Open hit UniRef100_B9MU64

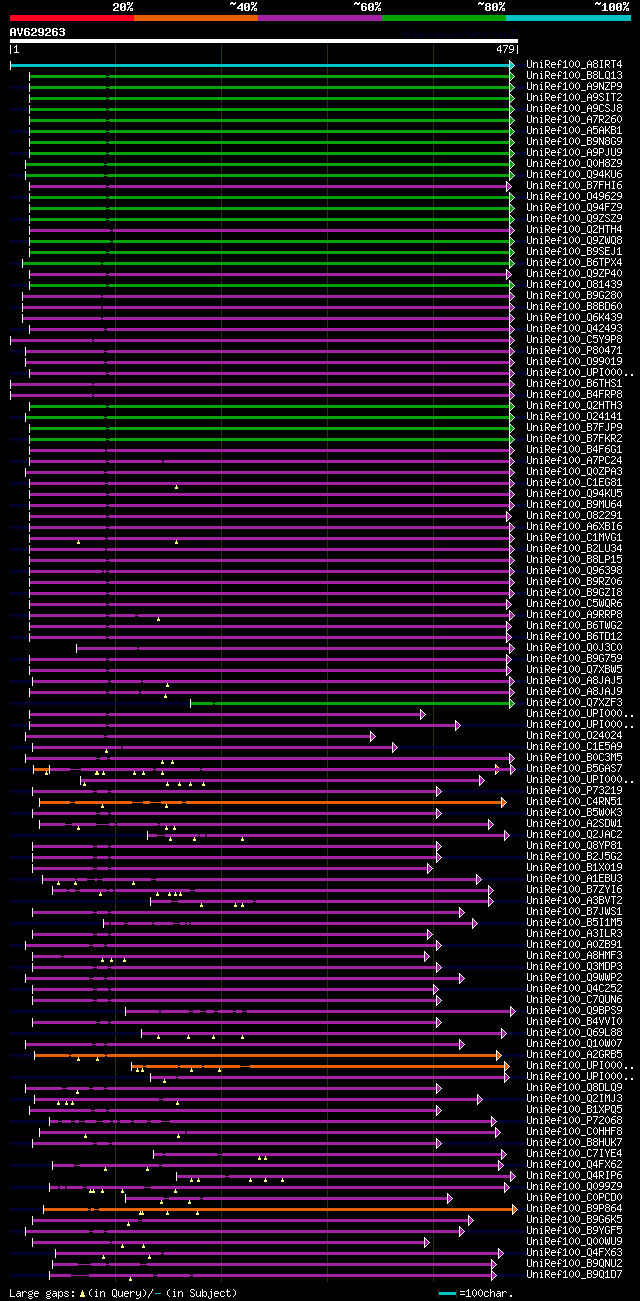tap(574, 504)
